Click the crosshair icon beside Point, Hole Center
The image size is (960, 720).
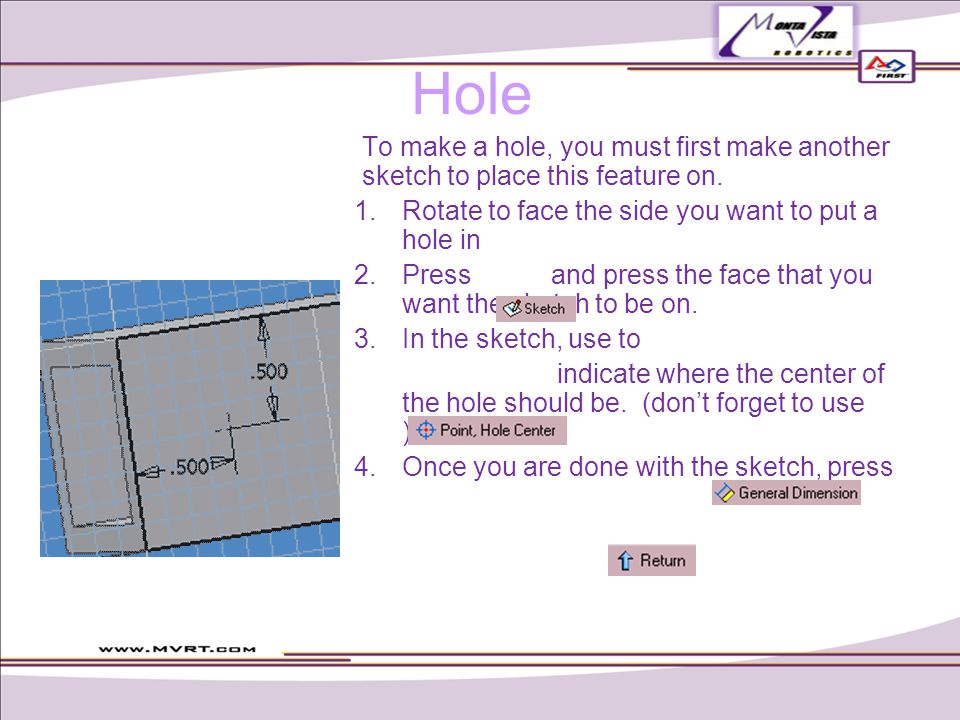[426, 430]
